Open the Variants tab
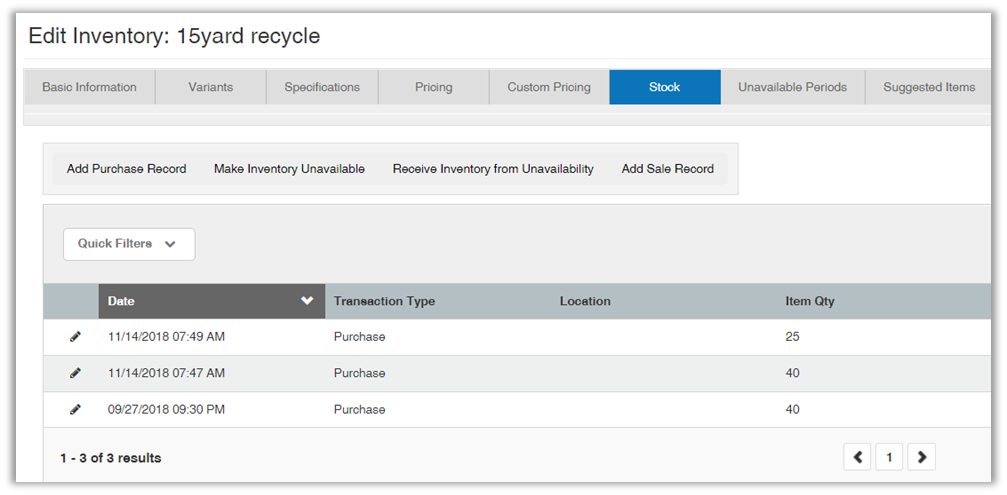Screen dimensions: 1007x495 pyautogui.click(x=210, y=87)
